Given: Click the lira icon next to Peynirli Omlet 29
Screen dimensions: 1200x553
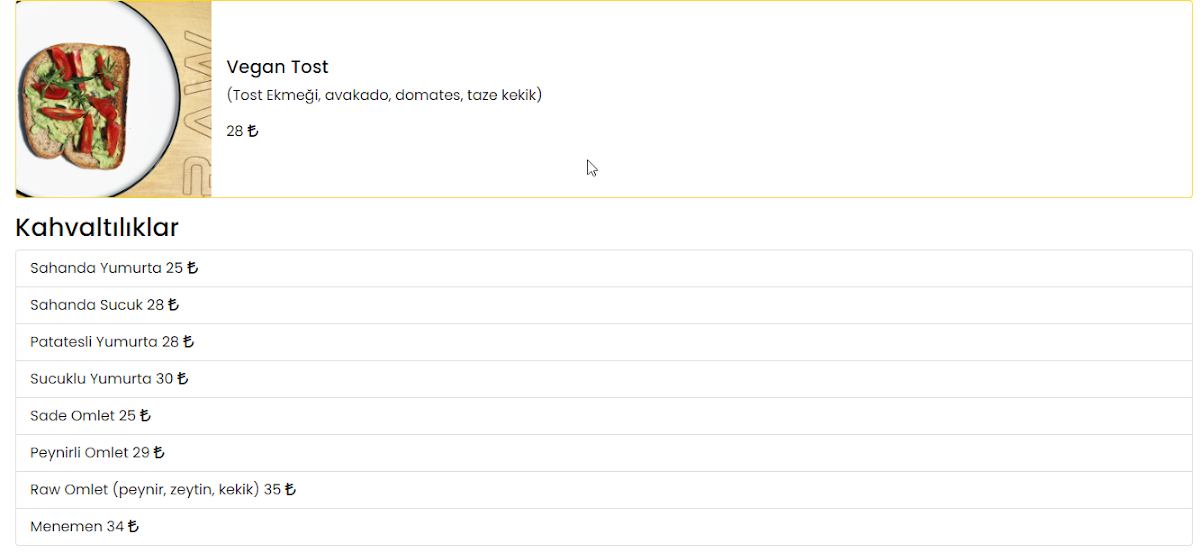Looking at the screenshot, I should (159, 453).
